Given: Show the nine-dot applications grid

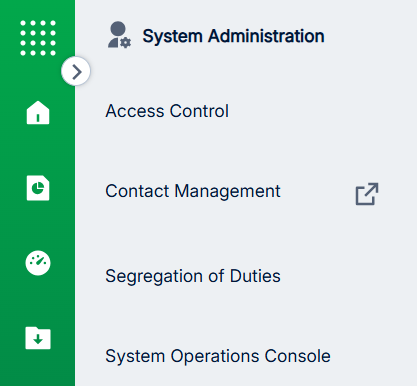Looking at the screenshot, I should [38, 38].
